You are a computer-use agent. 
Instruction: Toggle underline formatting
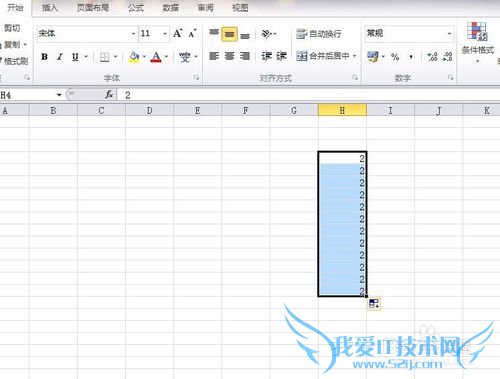(x=75, y=57)
